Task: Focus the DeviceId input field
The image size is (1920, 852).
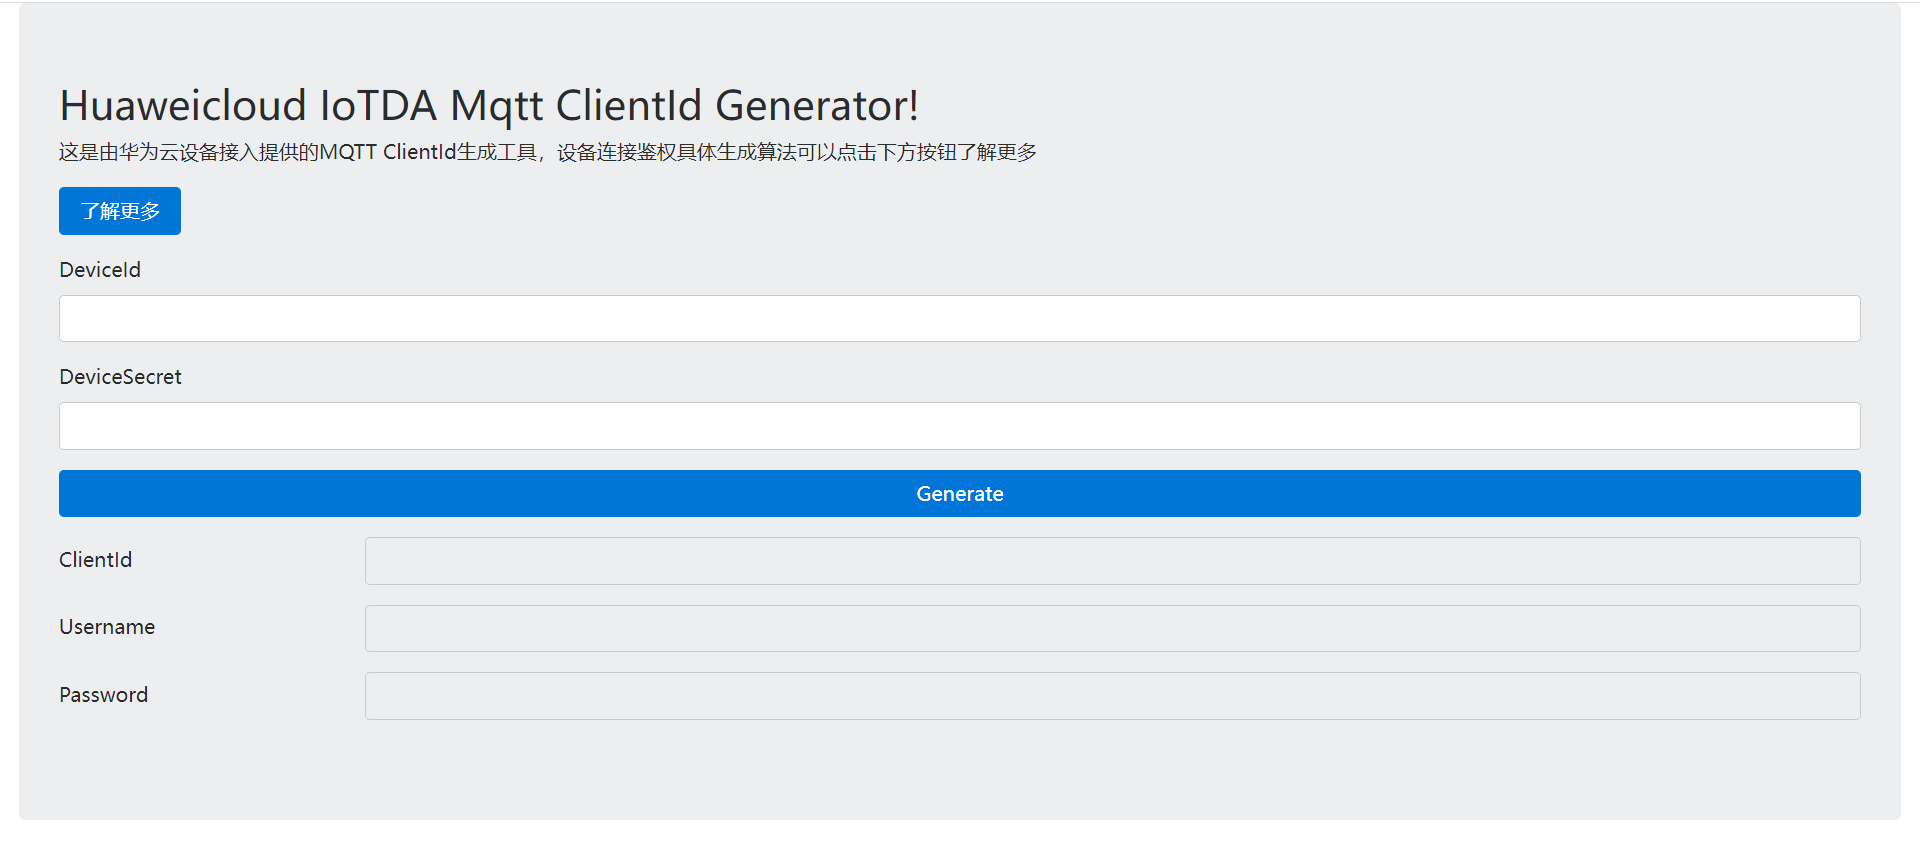Action: (x=960, y=319)
